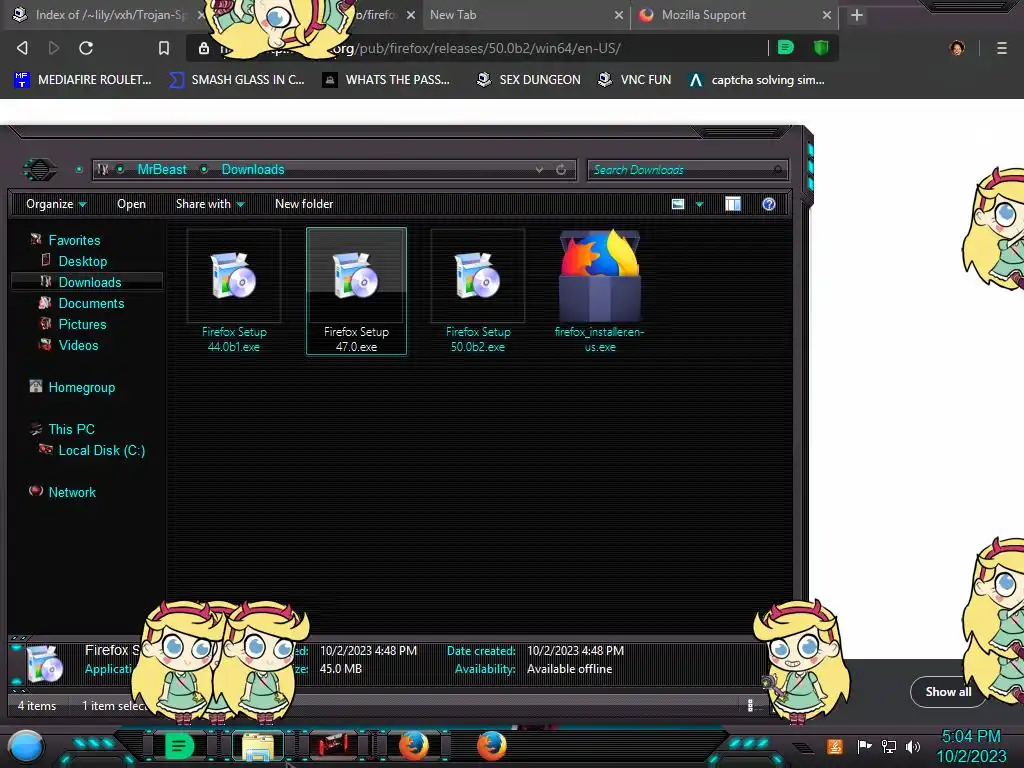Close the New Tab tab

pyautogui.click(x=618, y=15)
